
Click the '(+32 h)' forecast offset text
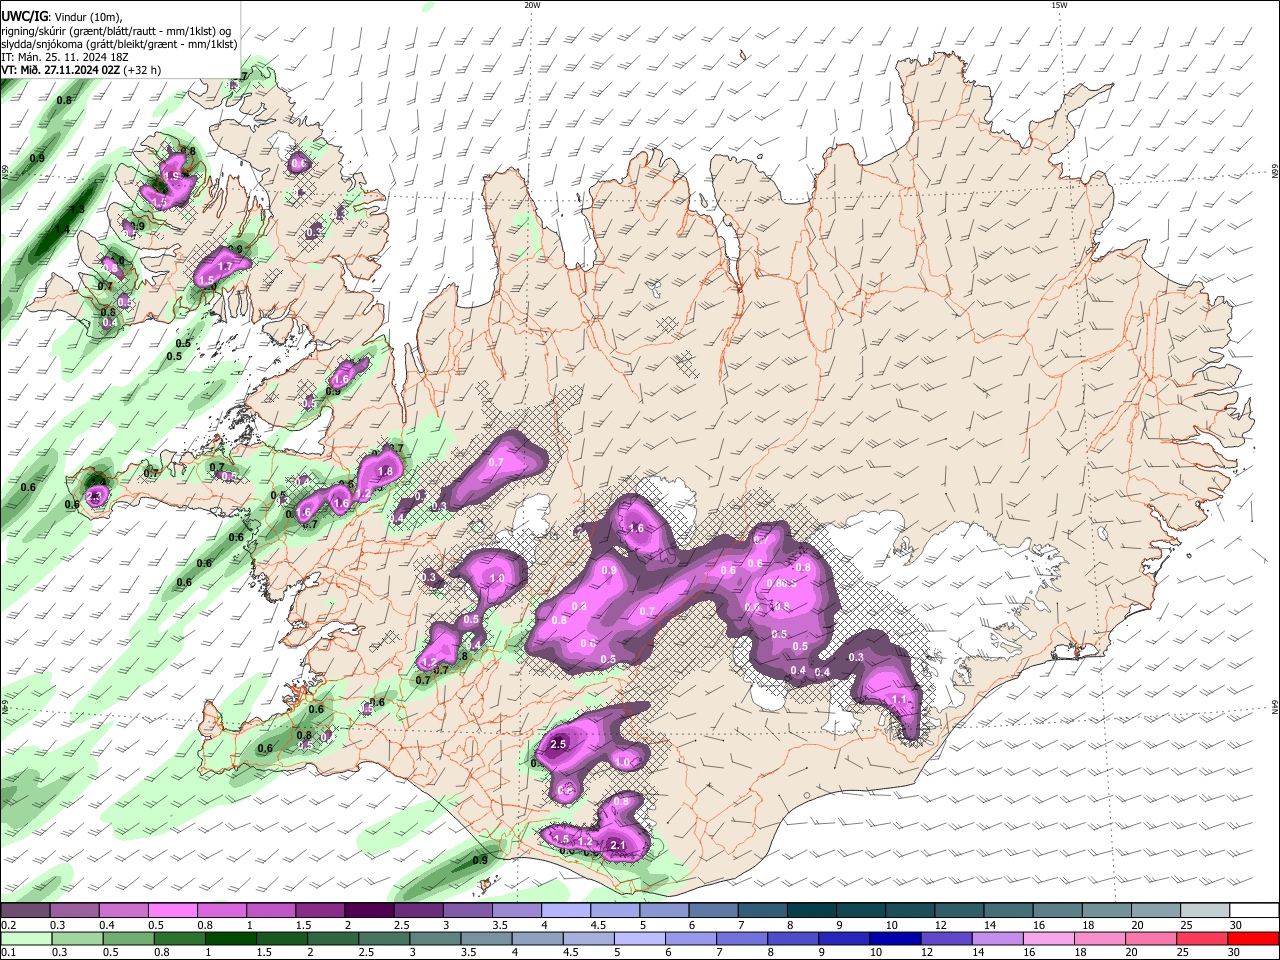tap(143, 70)
